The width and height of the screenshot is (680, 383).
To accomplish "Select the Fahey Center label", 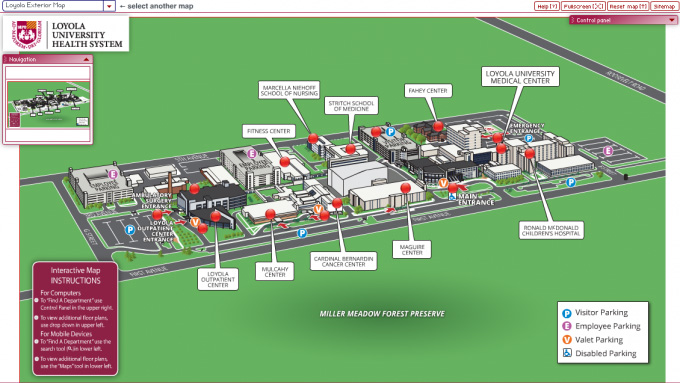I will [428, 91].
